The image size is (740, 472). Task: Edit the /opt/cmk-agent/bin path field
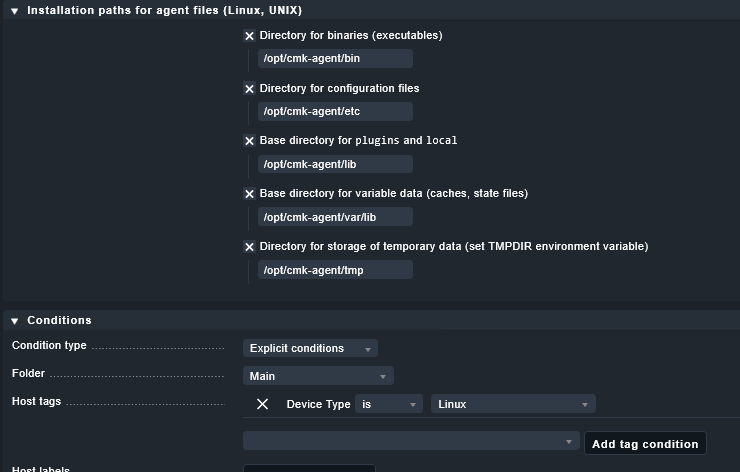(335, 59)
